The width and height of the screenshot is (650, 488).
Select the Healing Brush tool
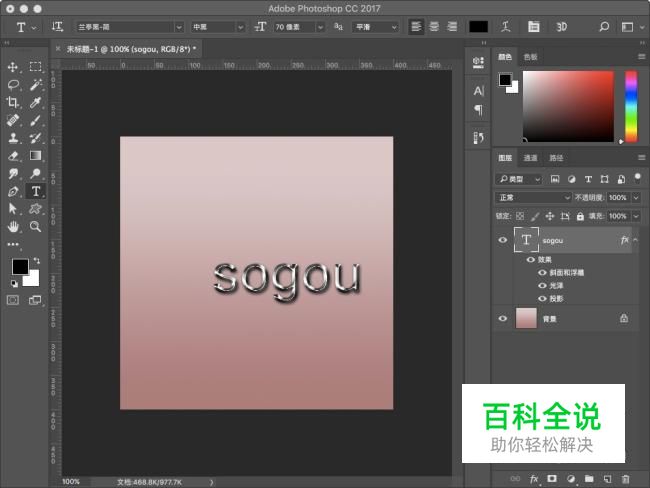pos(13,120)
